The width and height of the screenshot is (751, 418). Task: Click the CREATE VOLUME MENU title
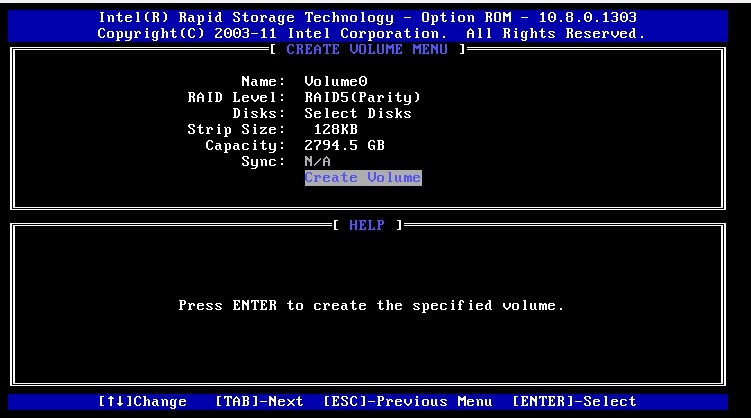(x=367, y=49)
